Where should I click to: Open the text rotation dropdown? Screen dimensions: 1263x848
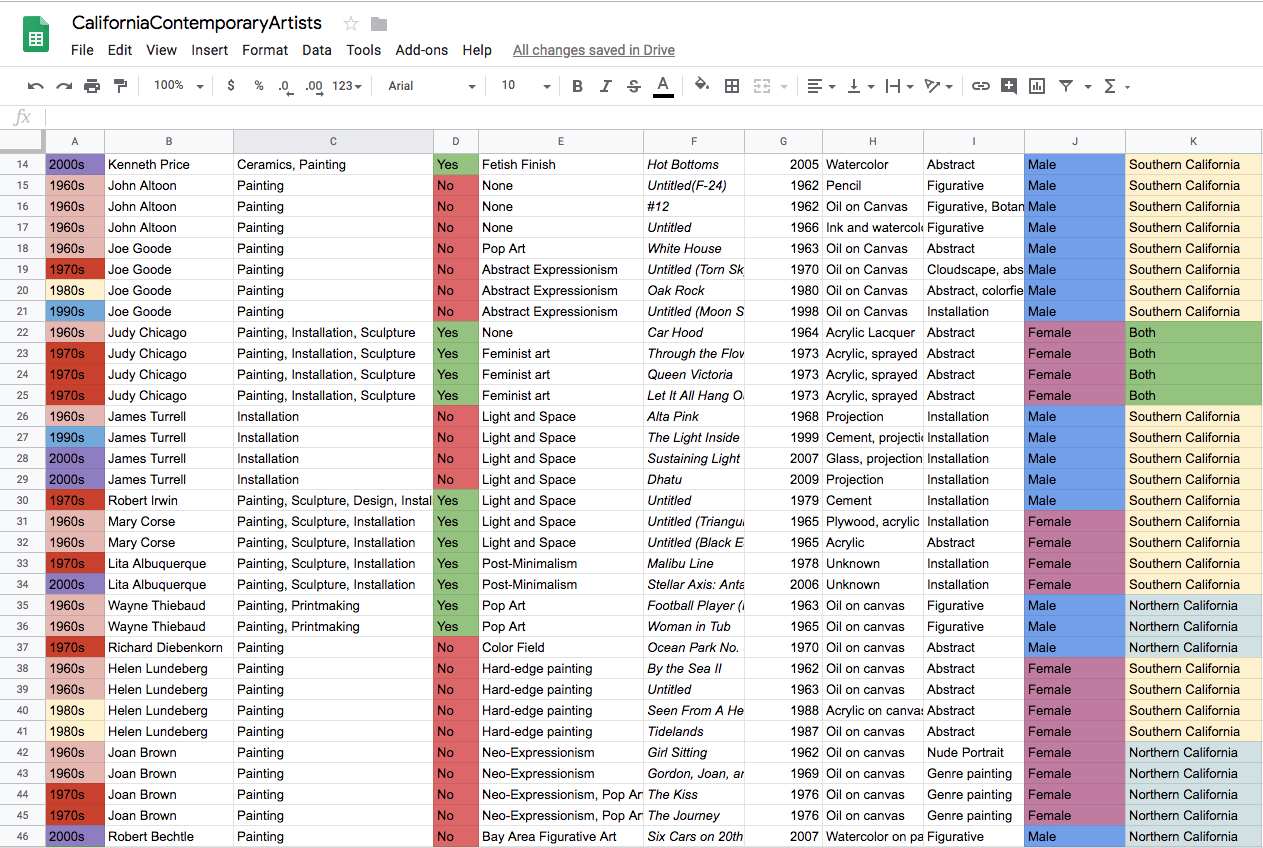coord(938,86)
